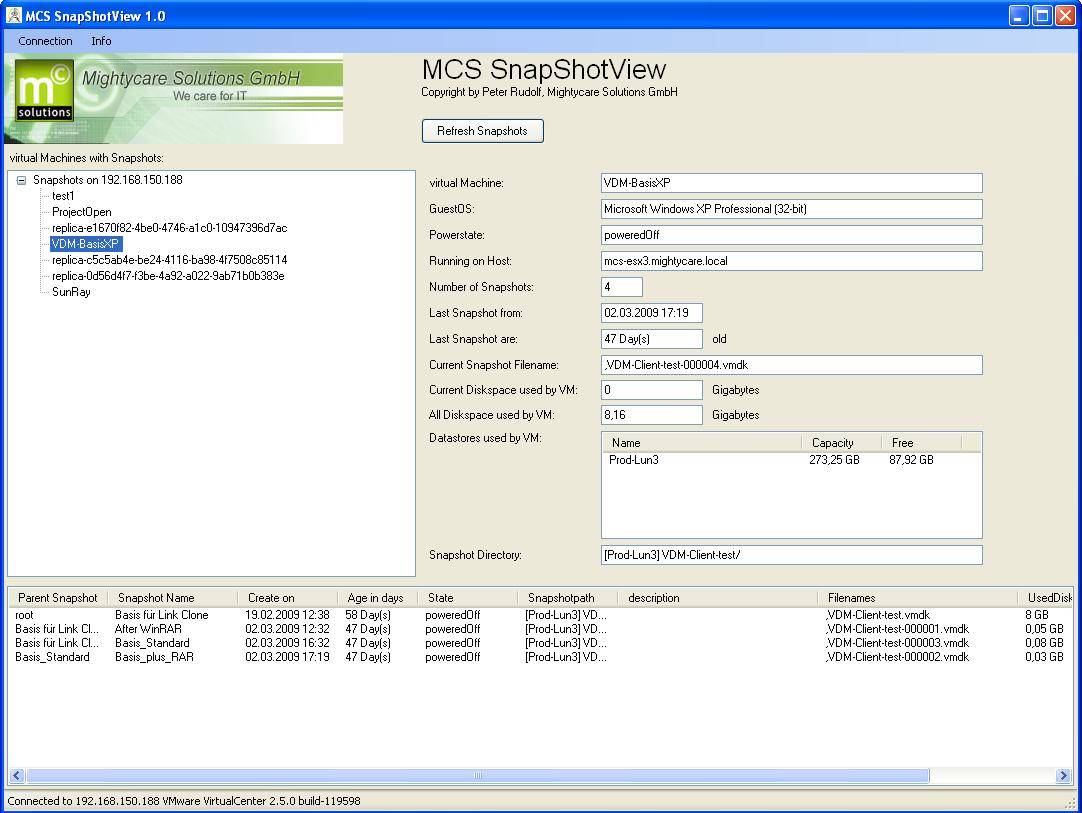Click the All Diskspace used by VM field
This screenshot has height=813, width=1082.
(651, 415)
